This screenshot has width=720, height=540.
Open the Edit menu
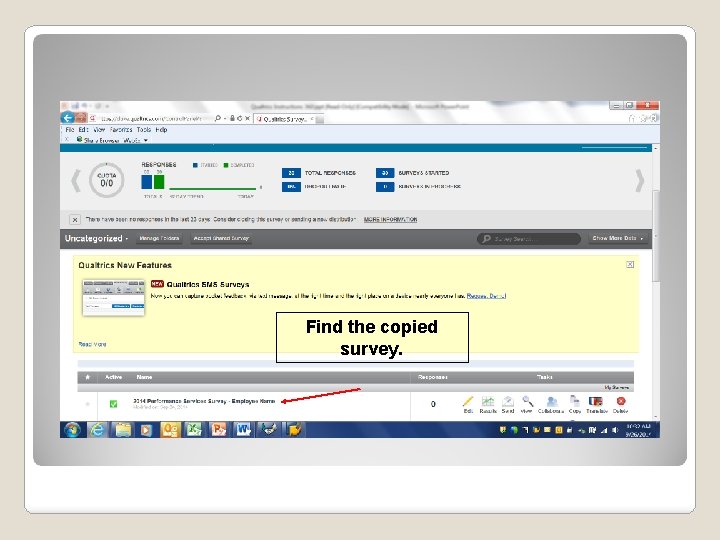[x=83, y=130]
